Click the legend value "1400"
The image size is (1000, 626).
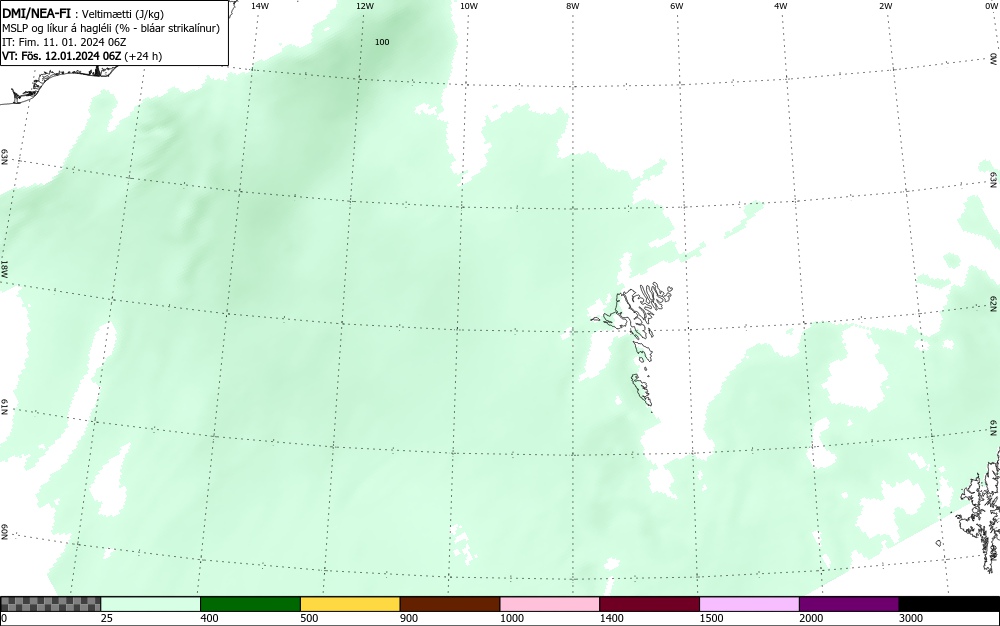612,618
